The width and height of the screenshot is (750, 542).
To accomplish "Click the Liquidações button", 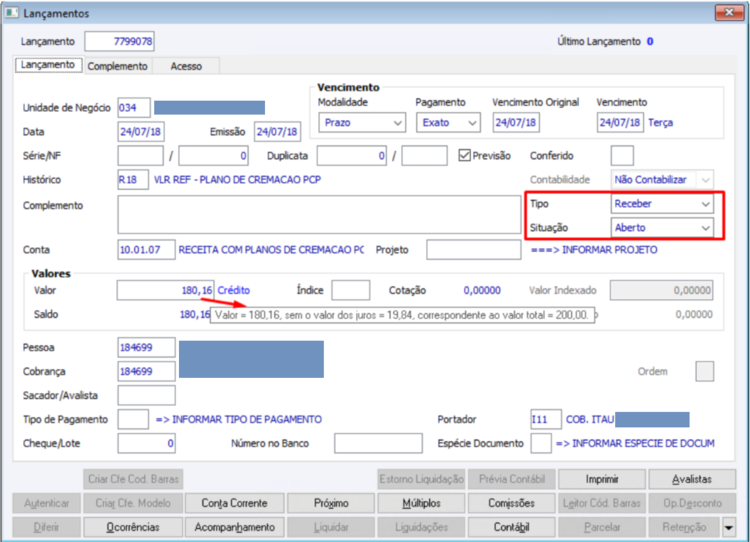I will click(421, 527).
